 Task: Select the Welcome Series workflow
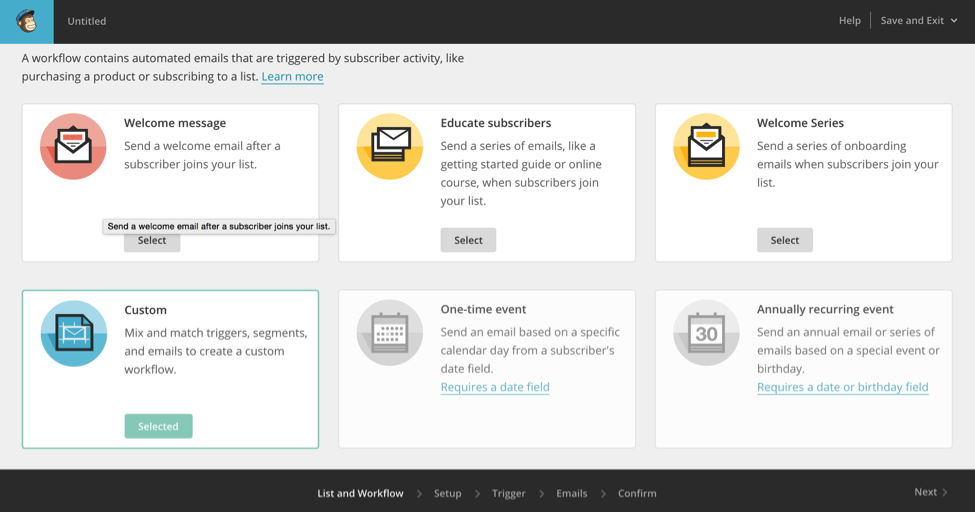(784, 240)
